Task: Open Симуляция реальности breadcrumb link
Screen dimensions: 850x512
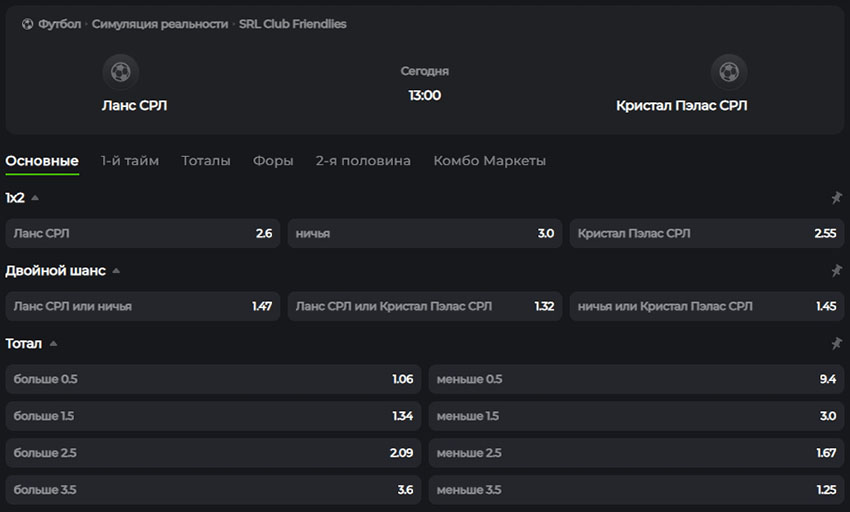Action: point(159,24)
